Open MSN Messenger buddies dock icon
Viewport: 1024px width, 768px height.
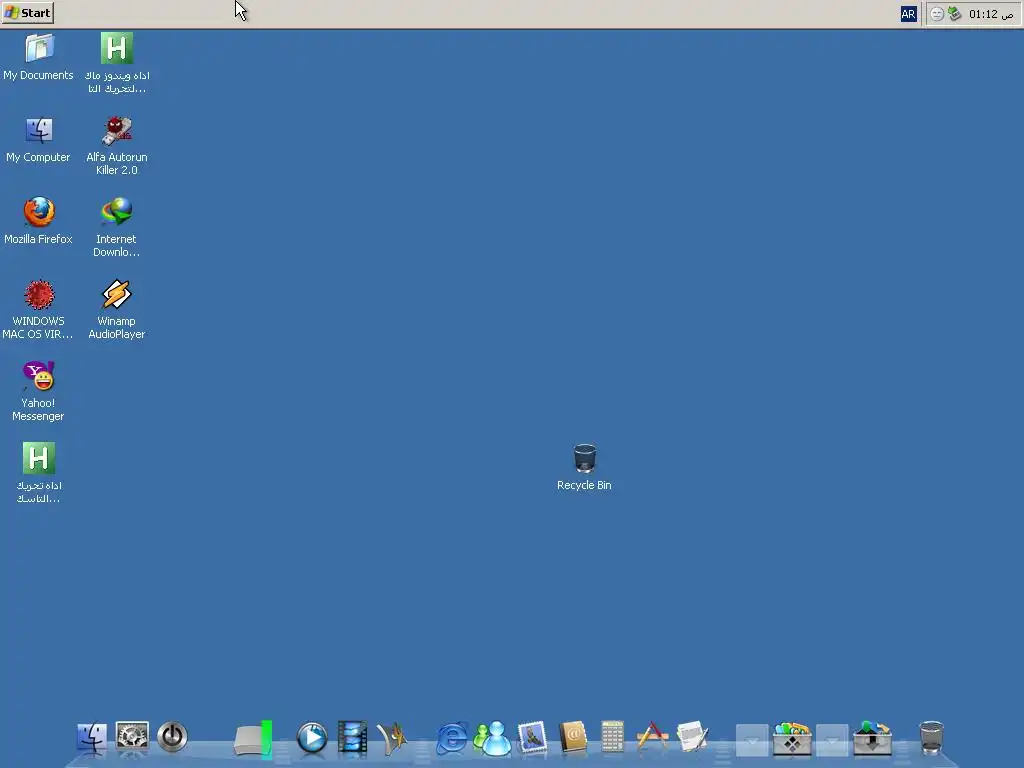[x=492, y=738]
